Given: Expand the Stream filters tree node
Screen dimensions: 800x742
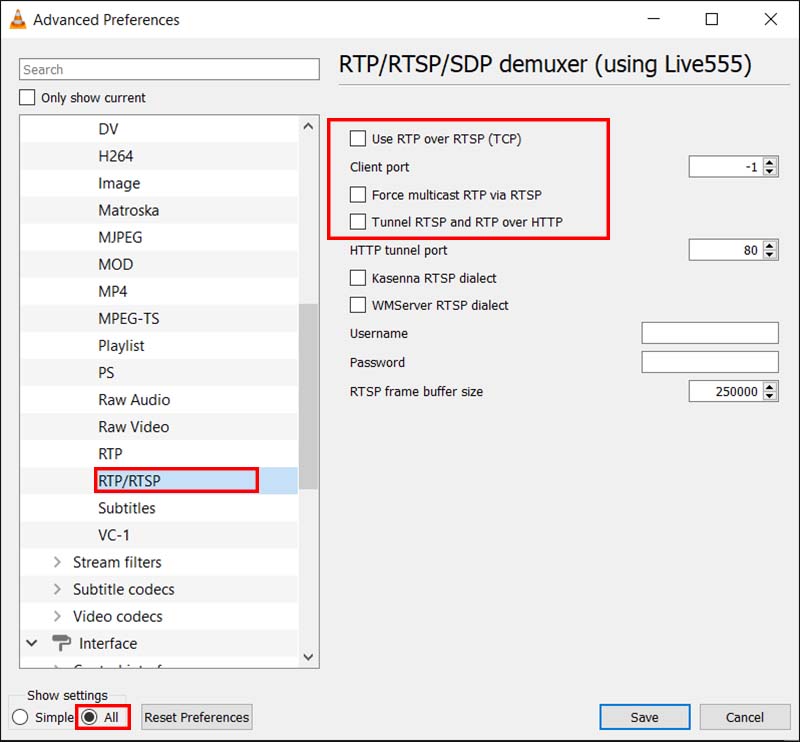Looking at the screenshot, I should pos(57,562).
